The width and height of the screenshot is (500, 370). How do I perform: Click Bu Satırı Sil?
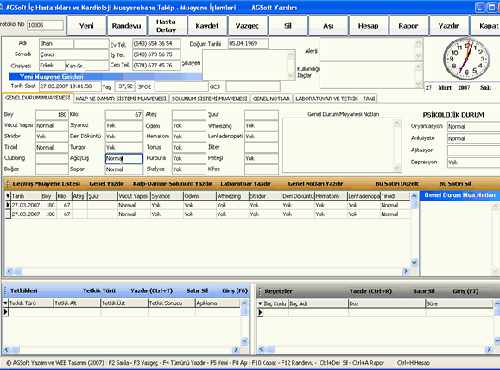click(x=455, y=184)
